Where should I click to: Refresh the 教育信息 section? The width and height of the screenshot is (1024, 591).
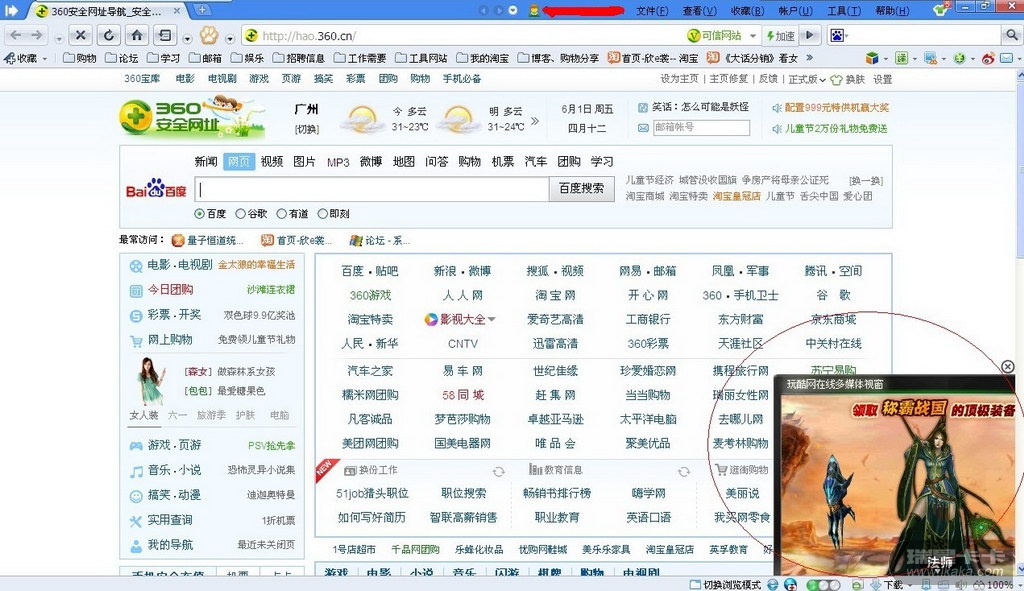point(684,471)
